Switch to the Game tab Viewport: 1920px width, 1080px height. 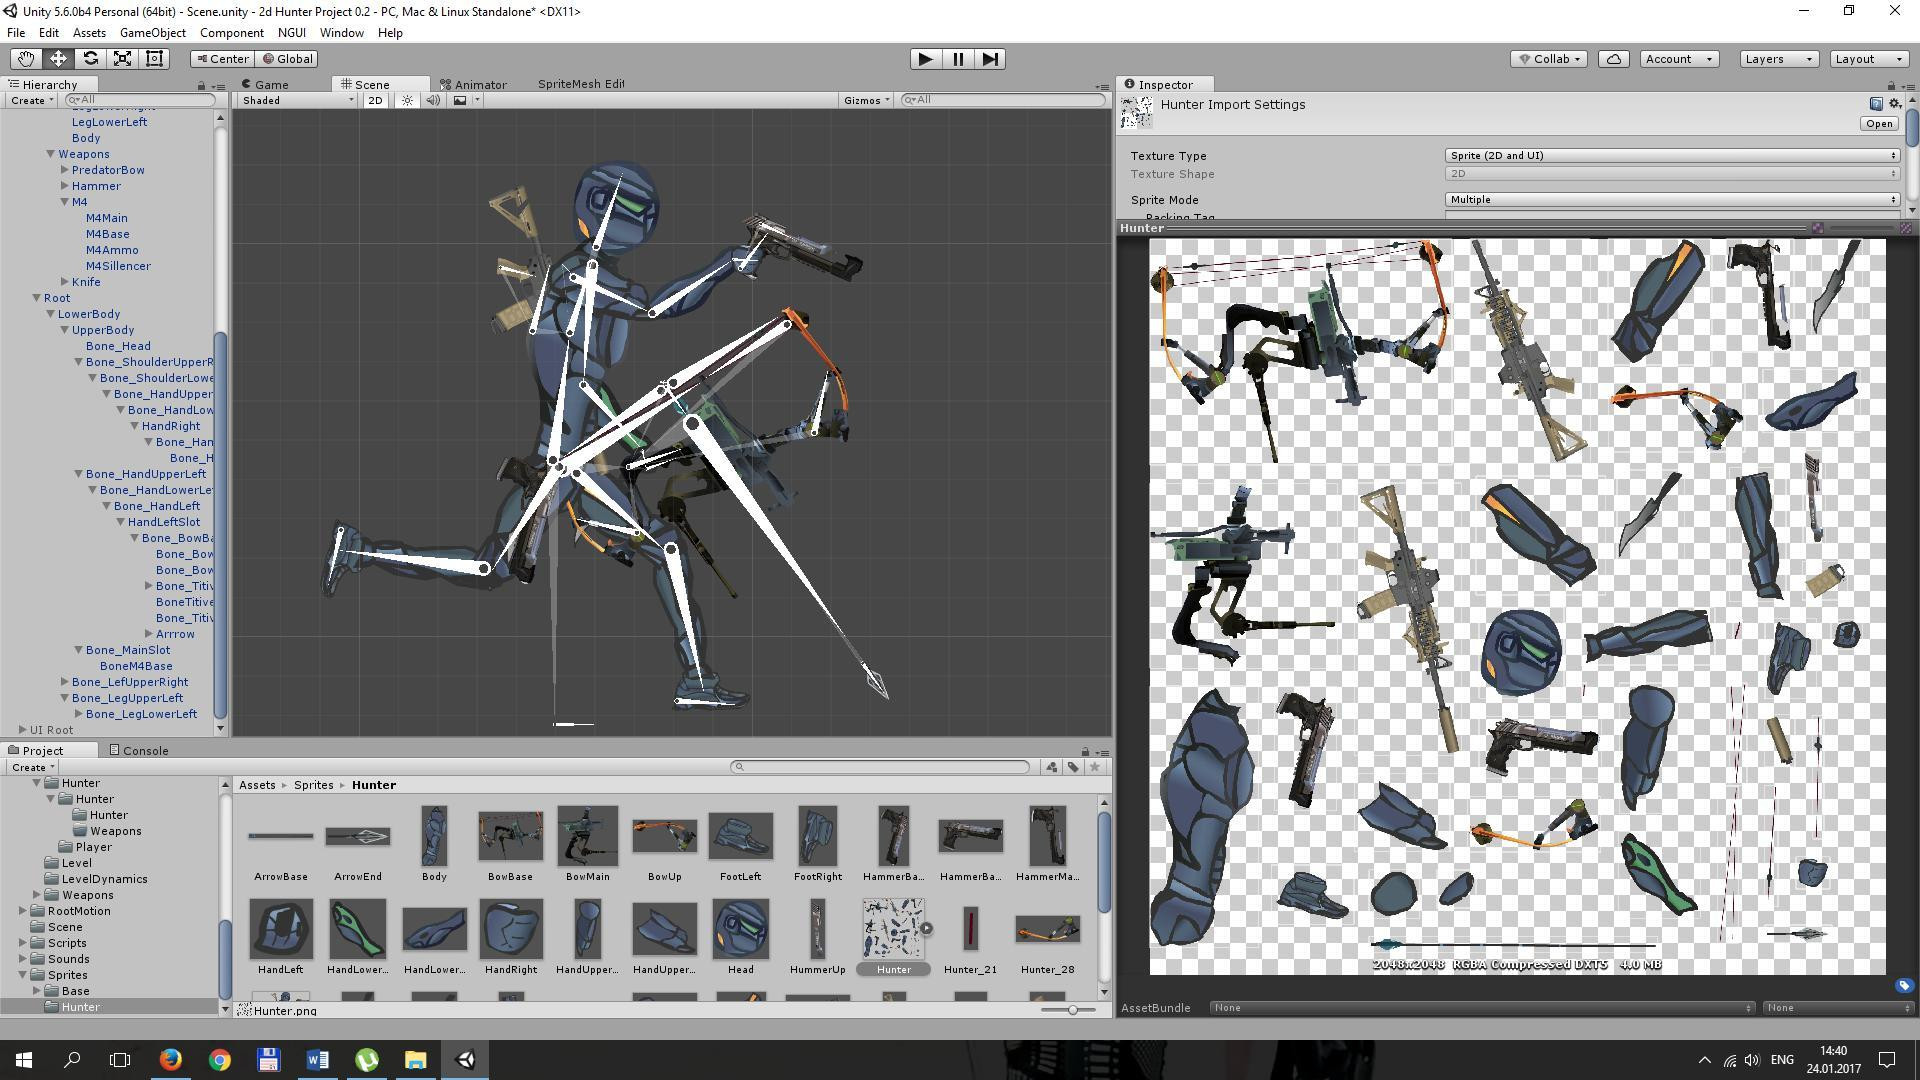265,84
